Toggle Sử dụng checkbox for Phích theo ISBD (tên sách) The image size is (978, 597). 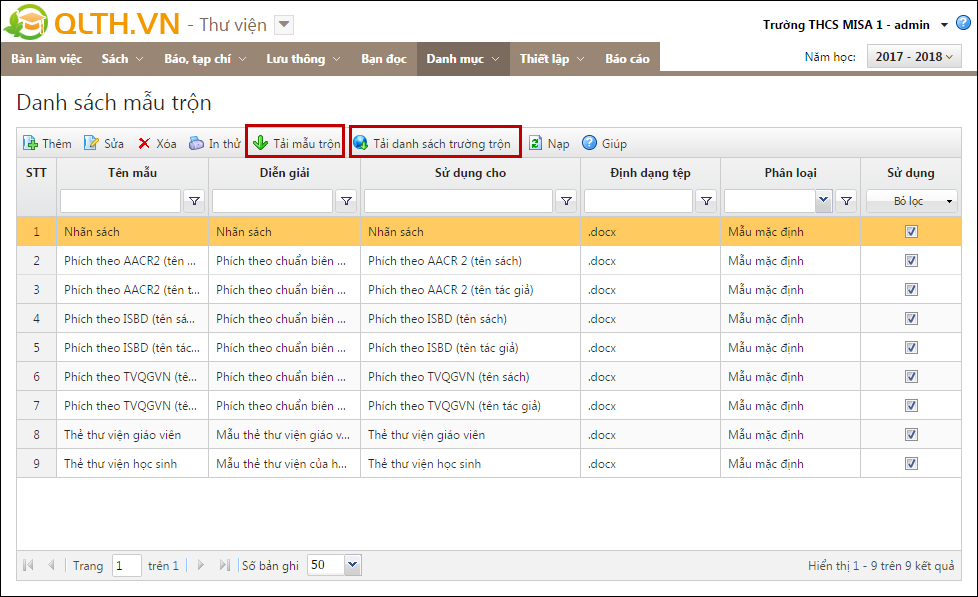coord(911,319)
